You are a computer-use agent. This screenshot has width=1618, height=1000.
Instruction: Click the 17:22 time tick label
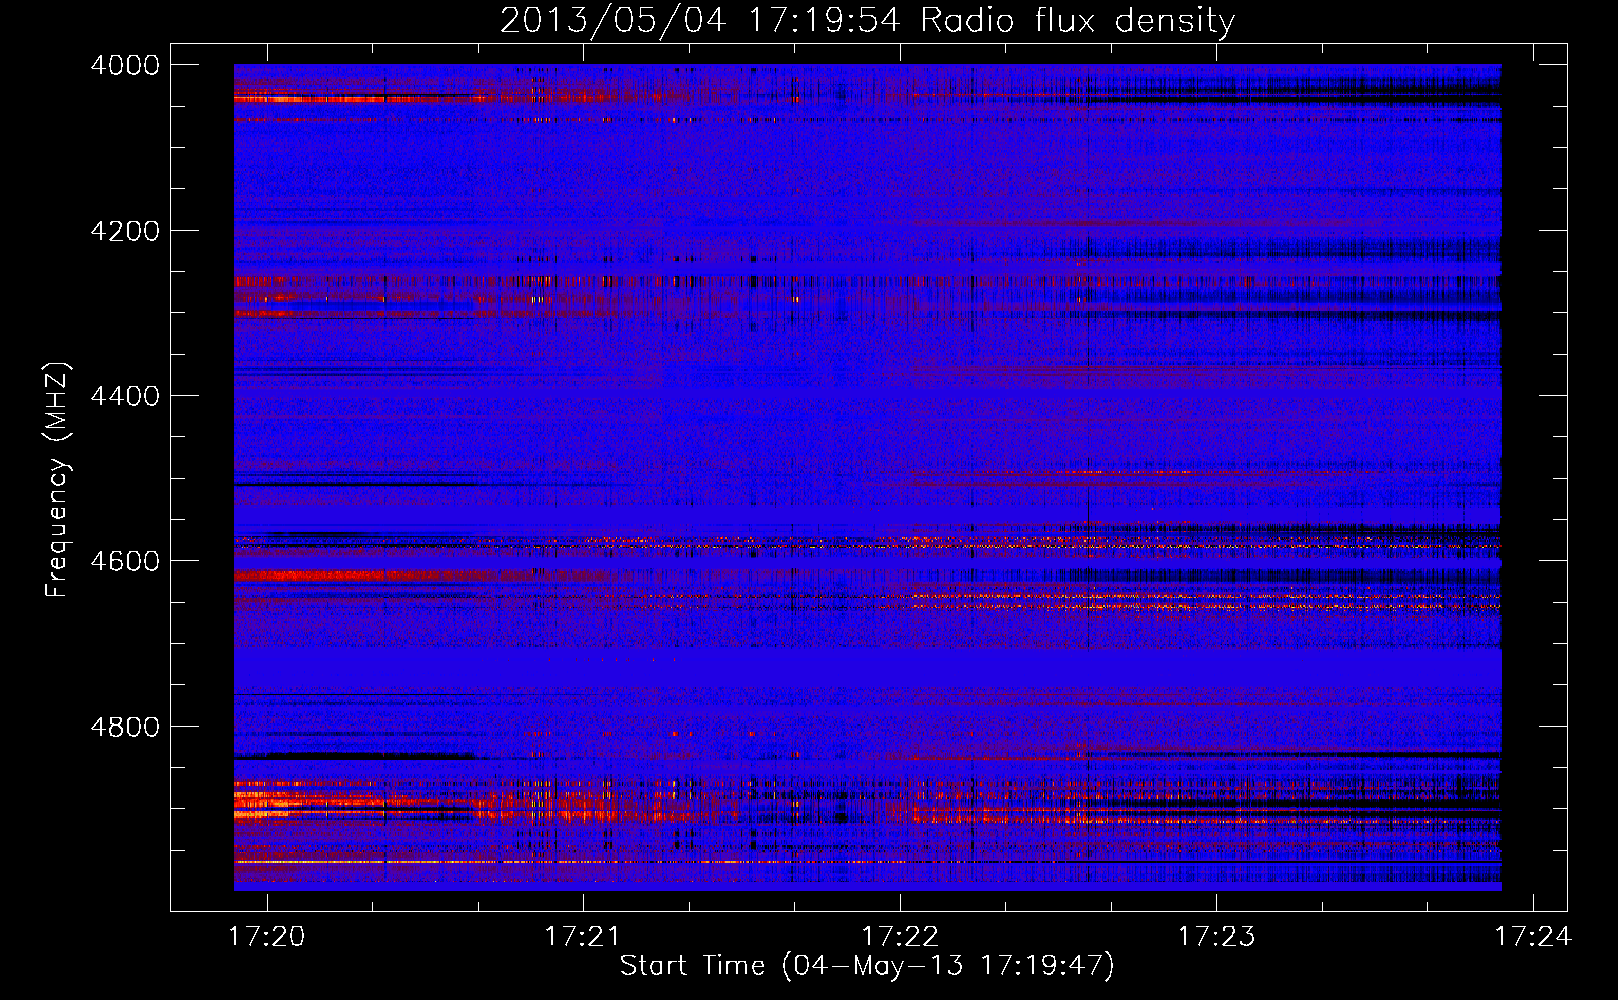pos(900,937)
